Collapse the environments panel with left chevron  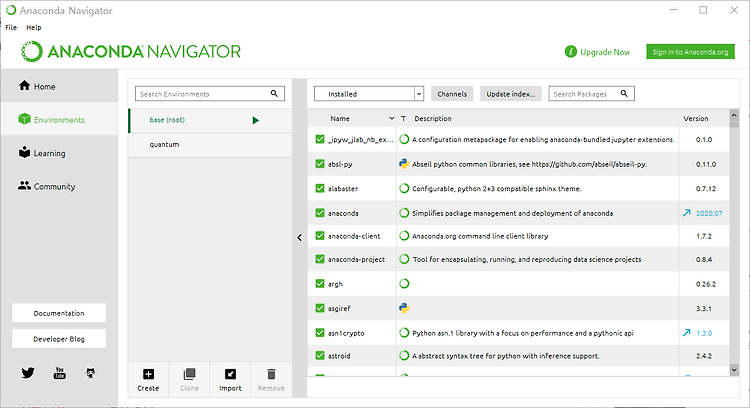pos(299,237)
